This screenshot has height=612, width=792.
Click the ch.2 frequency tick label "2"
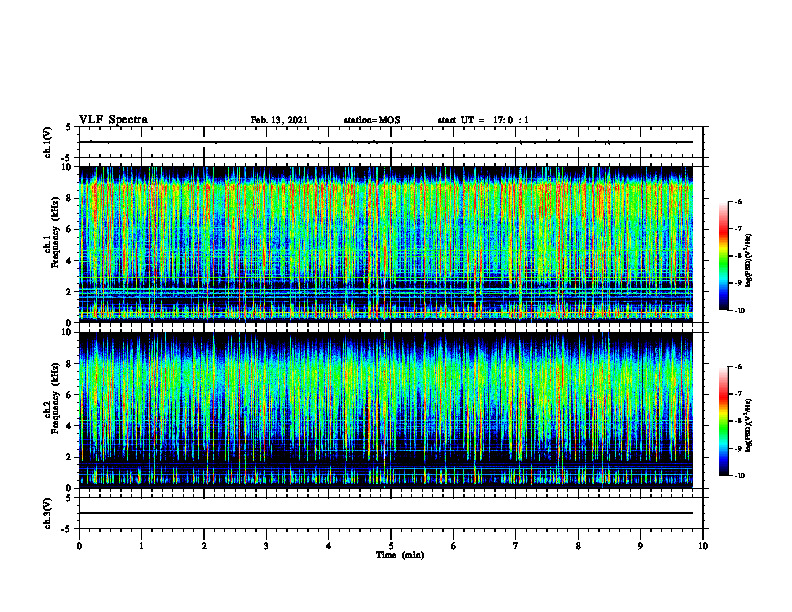(70, 457)
